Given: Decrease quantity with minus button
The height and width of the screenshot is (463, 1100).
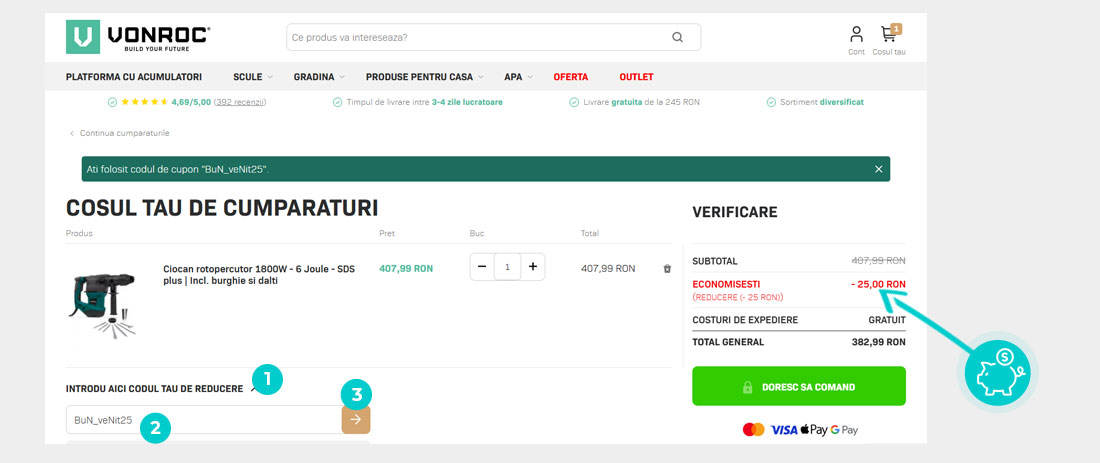Looking at the screenshot, I should click(482, 267).
